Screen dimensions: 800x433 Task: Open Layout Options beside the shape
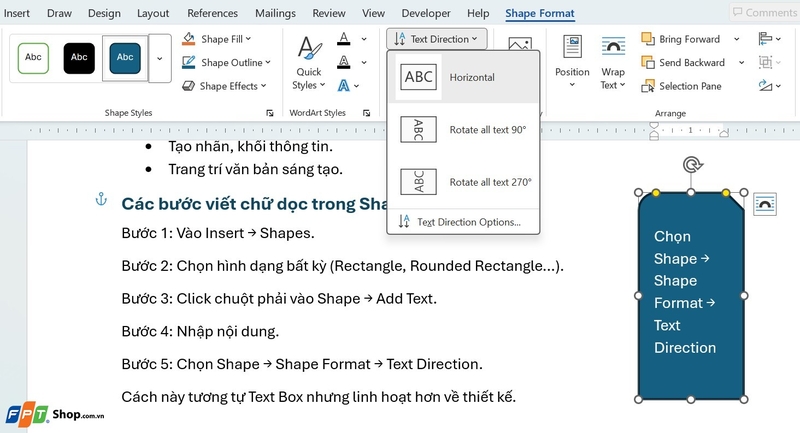click(x=764, y=204)
